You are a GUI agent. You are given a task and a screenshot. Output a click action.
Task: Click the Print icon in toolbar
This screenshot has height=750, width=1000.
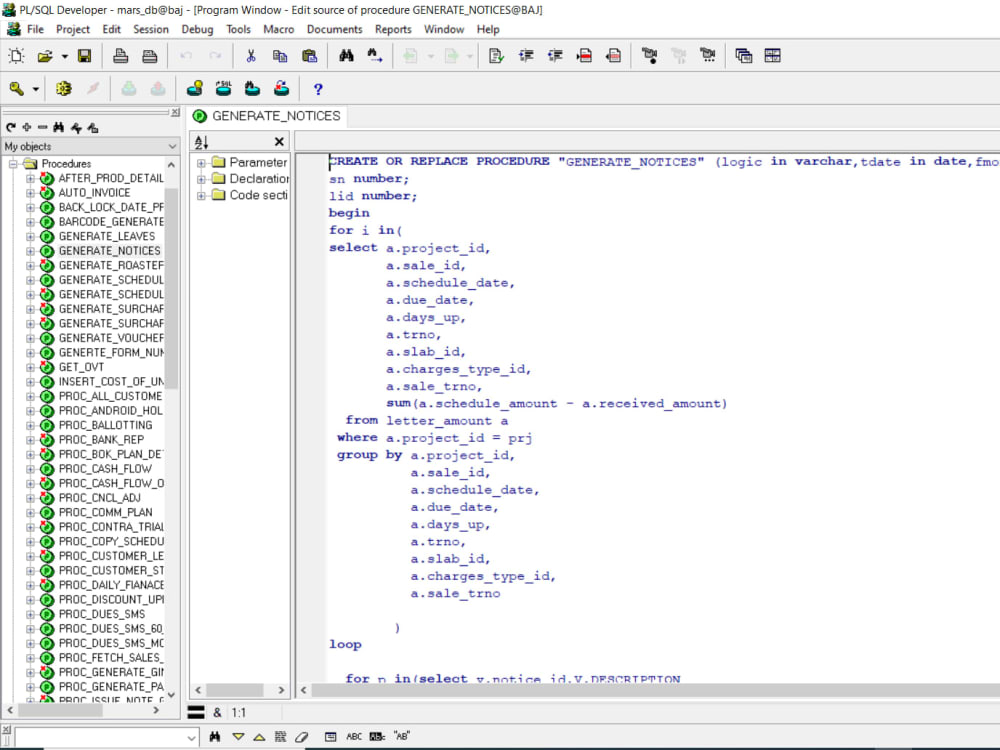click(x=121, y=56)
